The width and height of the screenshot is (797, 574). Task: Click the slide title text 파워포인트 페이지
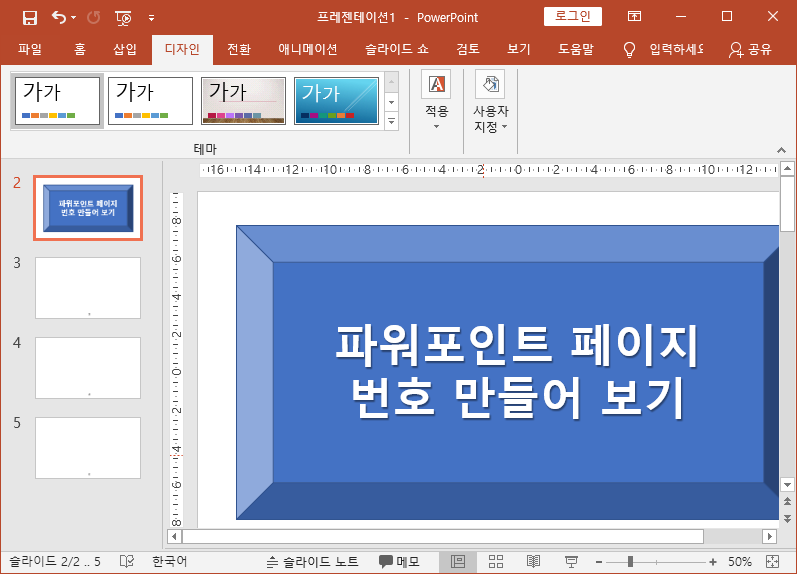click(x=517, y=346)
